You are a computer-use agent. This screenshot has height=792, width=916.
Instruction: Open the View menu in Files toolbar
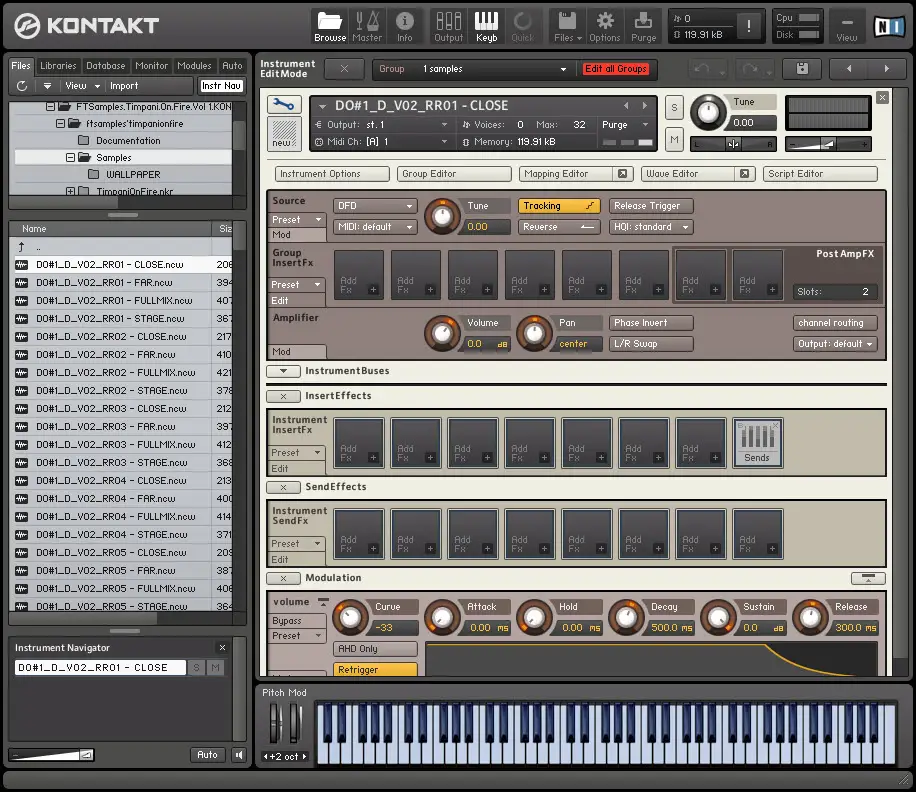(x=82, y=86)
